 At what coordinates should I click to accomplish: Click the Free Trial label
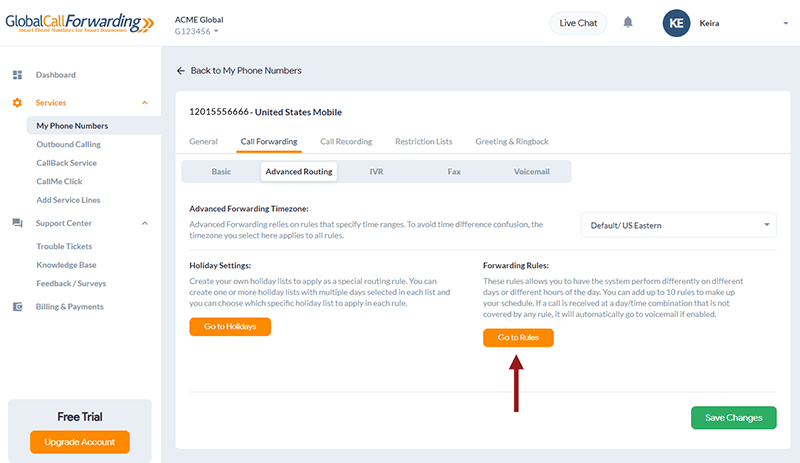click(80, 417)
